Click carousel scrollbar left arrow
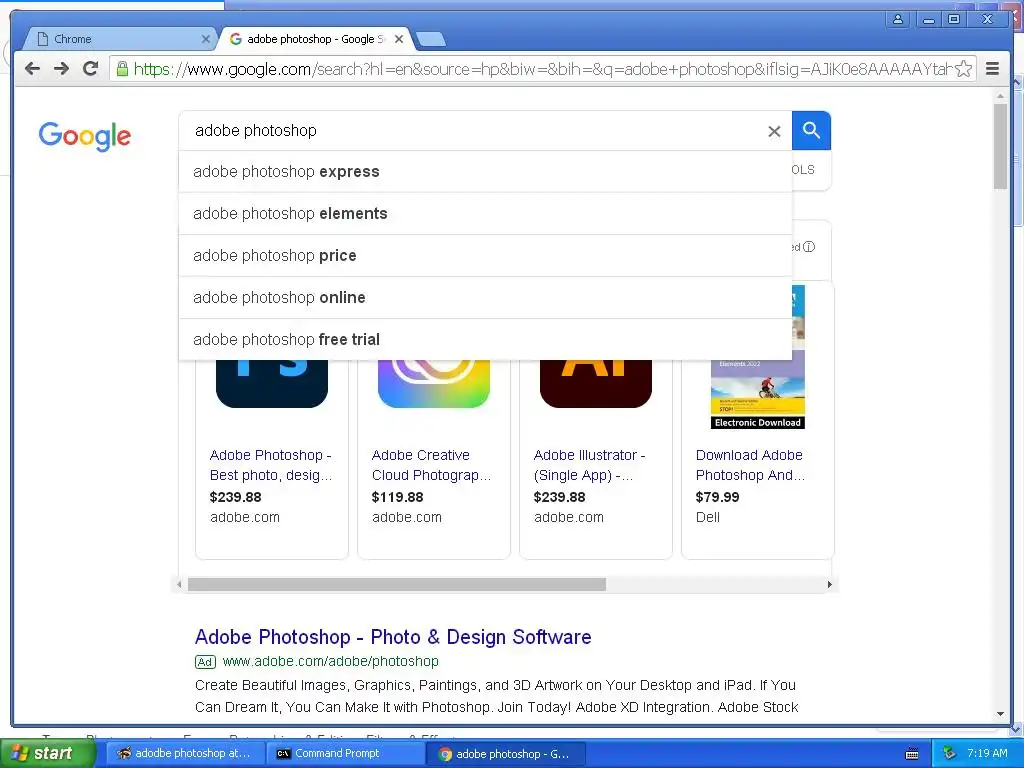Screen dimensions: 1024x768 [180, 584]
